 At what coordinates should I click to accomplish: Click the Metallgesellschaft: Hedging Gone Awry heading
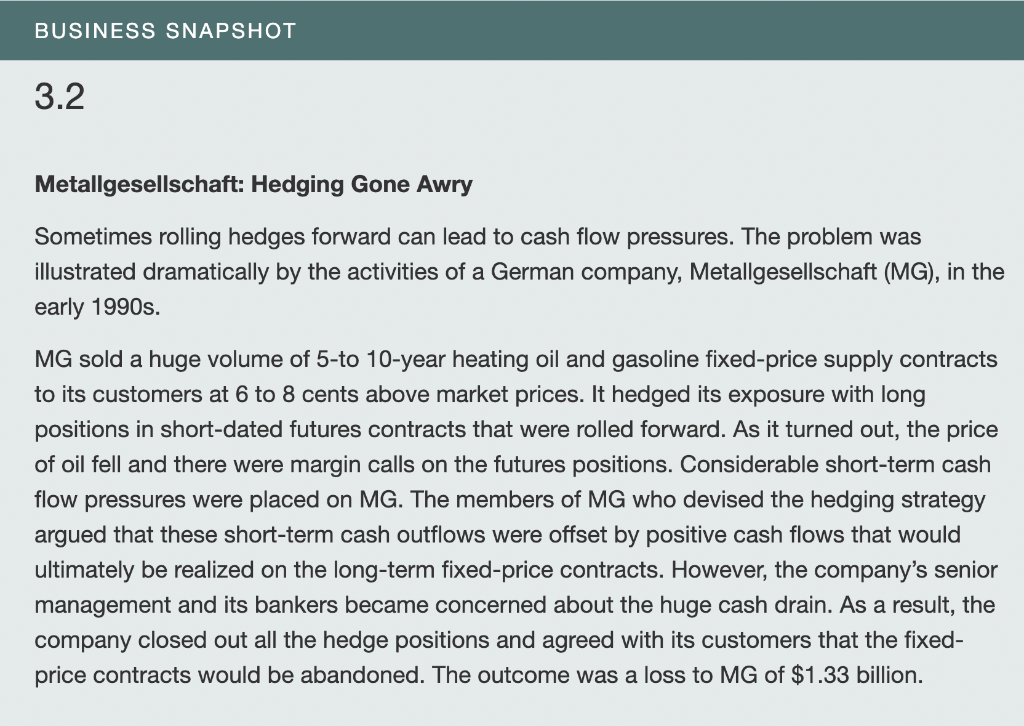(x=253, y=184)
